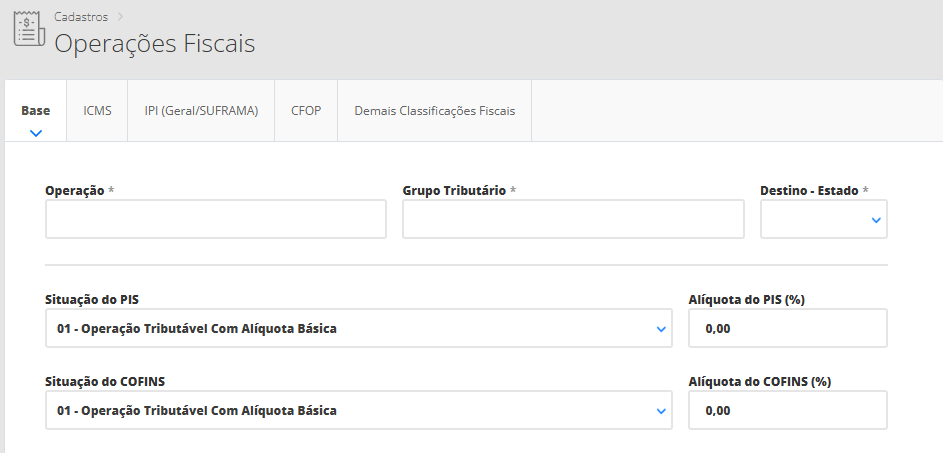Select the Base tab
The width and height of the screenshot is (943, 453).
point(36,110)
